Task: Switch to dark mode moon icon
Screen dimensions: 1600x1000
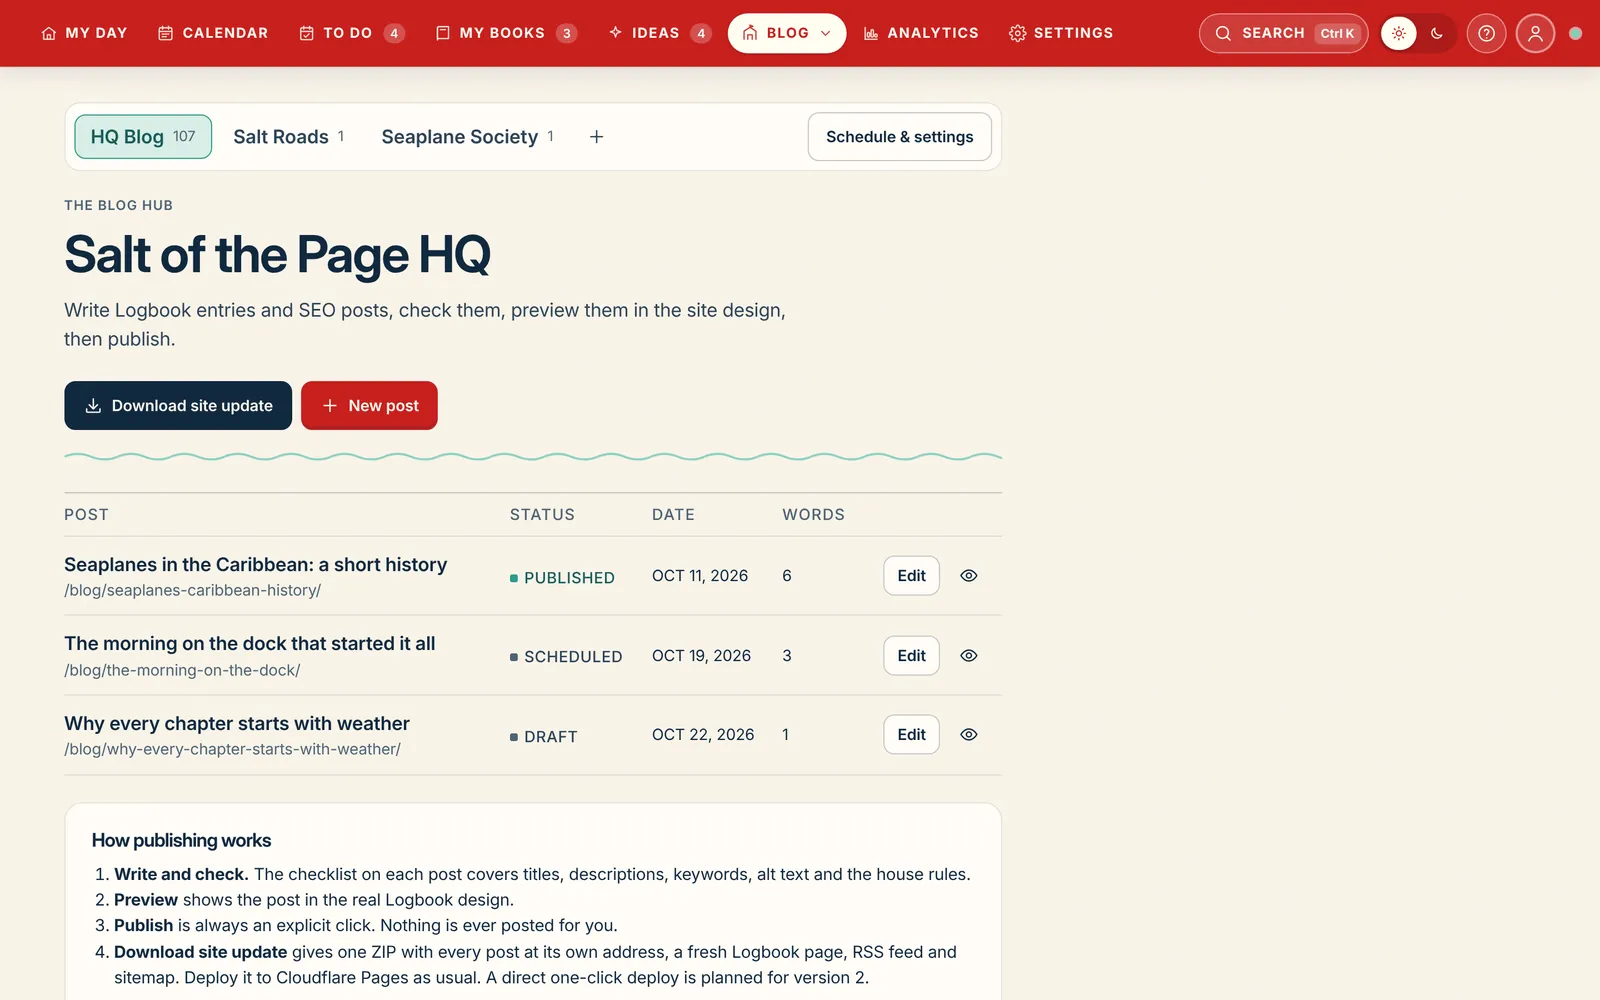Action: click(1437, 33)
